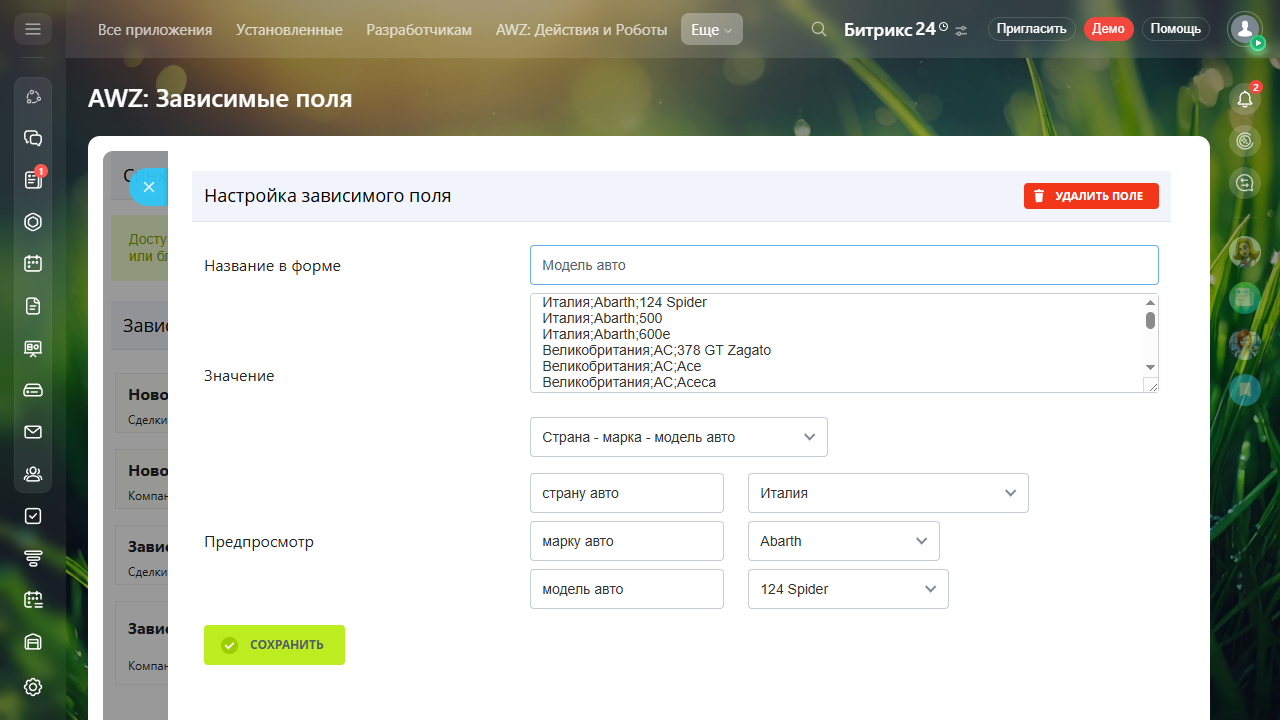1280x720 pixels.
Task: Click the 'Удалить поле' button
Action: 1090,196
